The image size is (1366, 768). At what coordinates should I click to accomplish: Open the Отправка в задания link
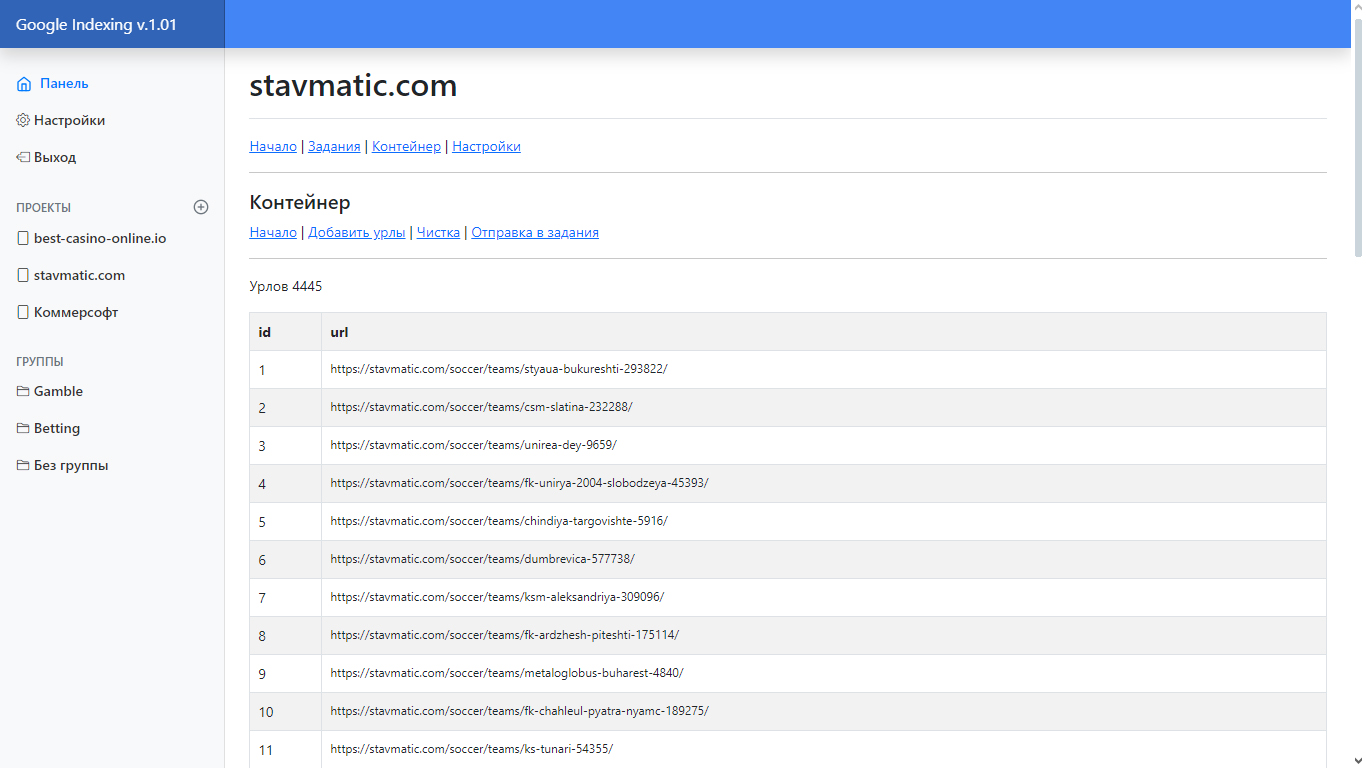(x=535, y=232)
